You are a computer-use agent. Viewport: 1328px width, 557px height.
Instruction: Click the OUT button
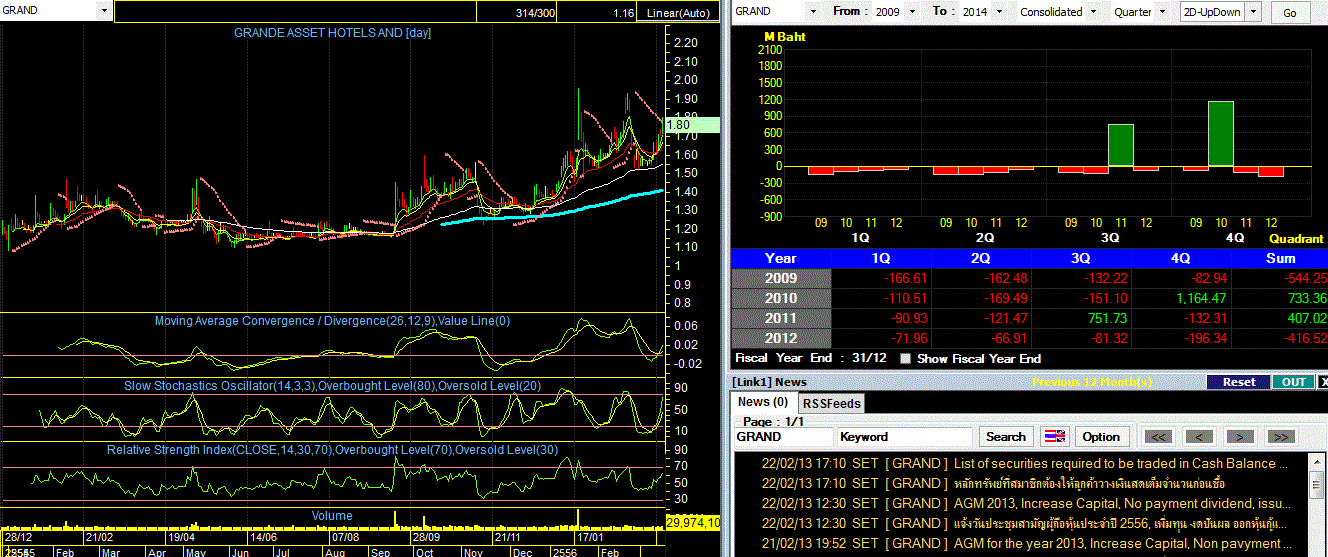click(1293, 382)
